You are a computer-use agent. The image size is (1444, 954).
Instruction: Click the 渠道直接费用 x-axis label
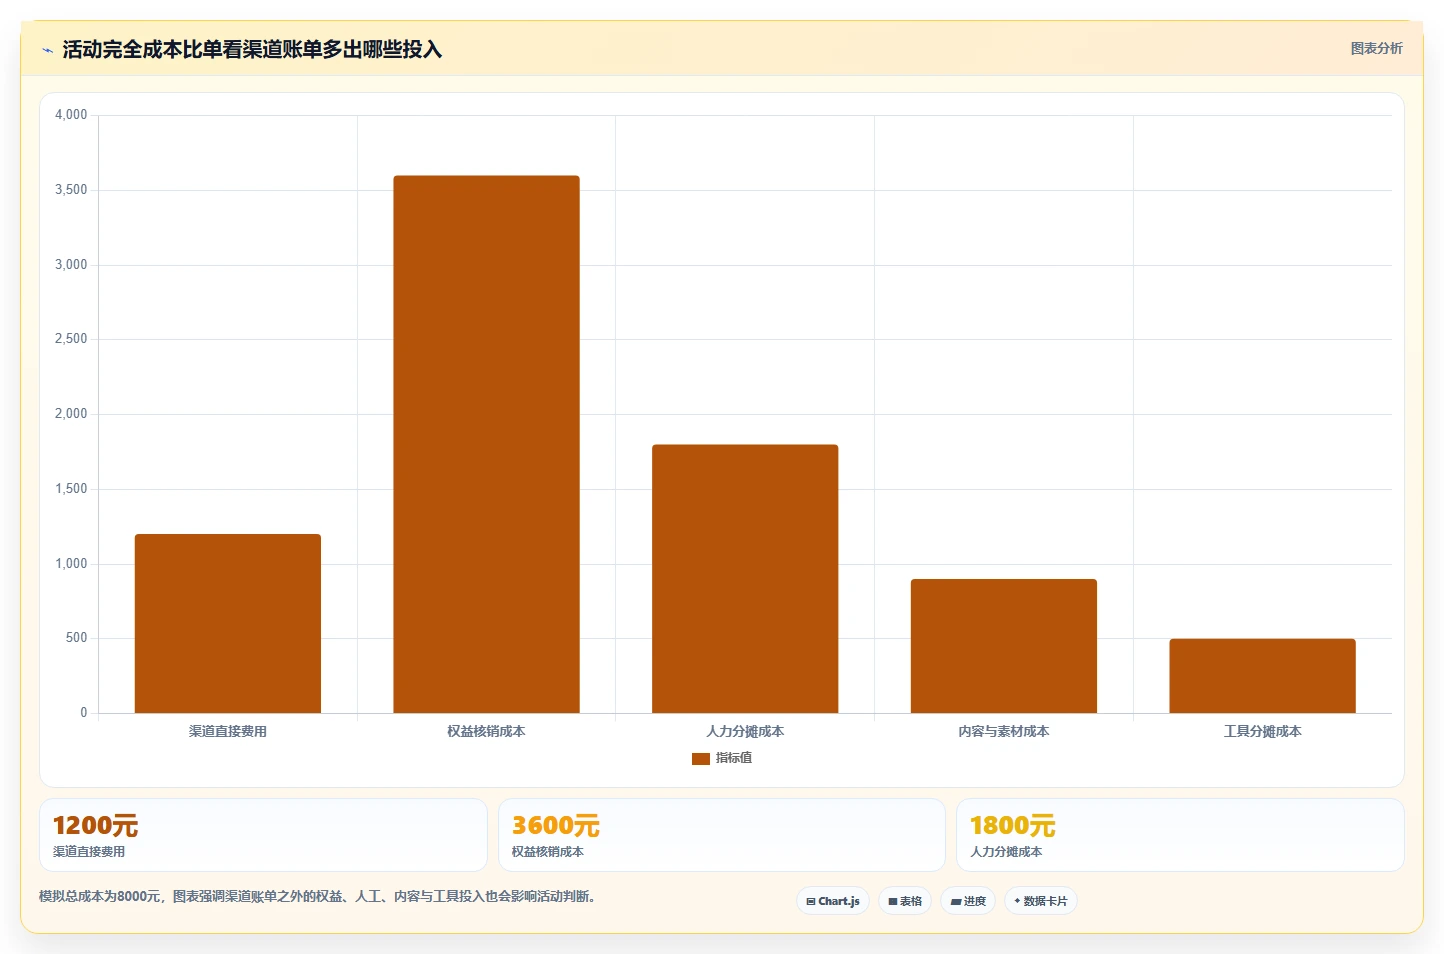pos(228,732)
